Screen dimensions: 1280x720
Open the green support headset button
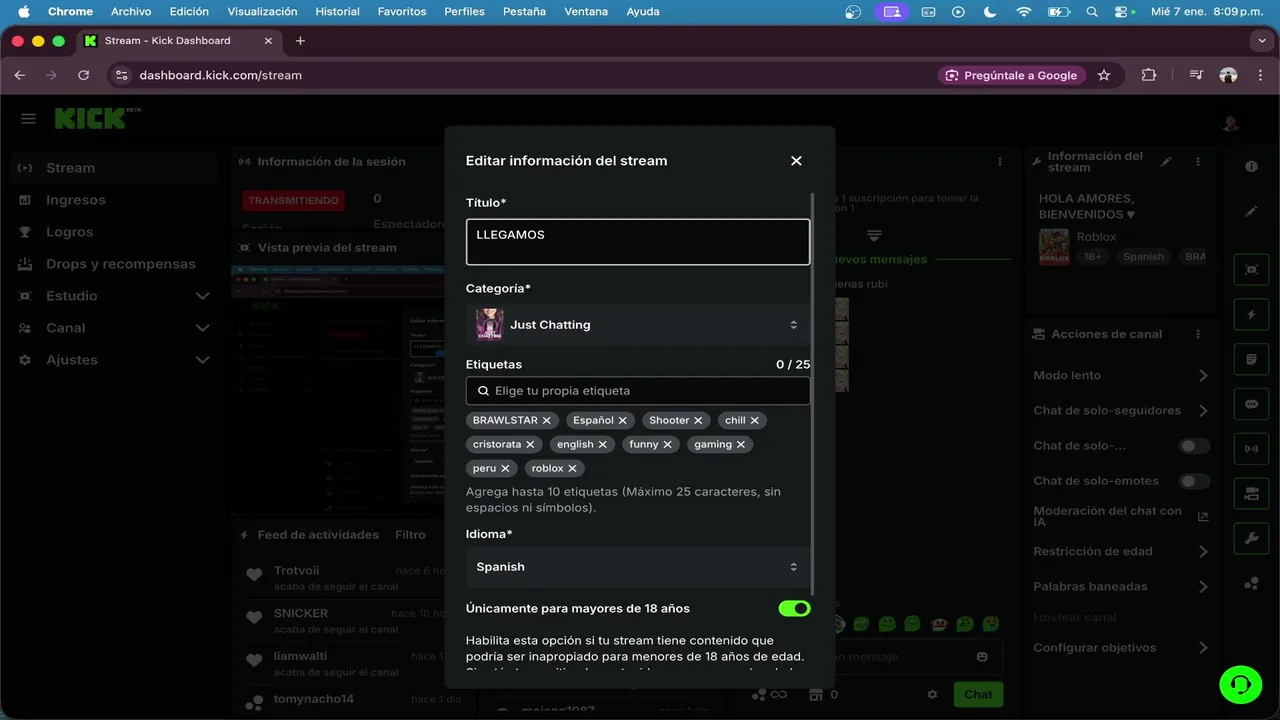(1241, 684)
